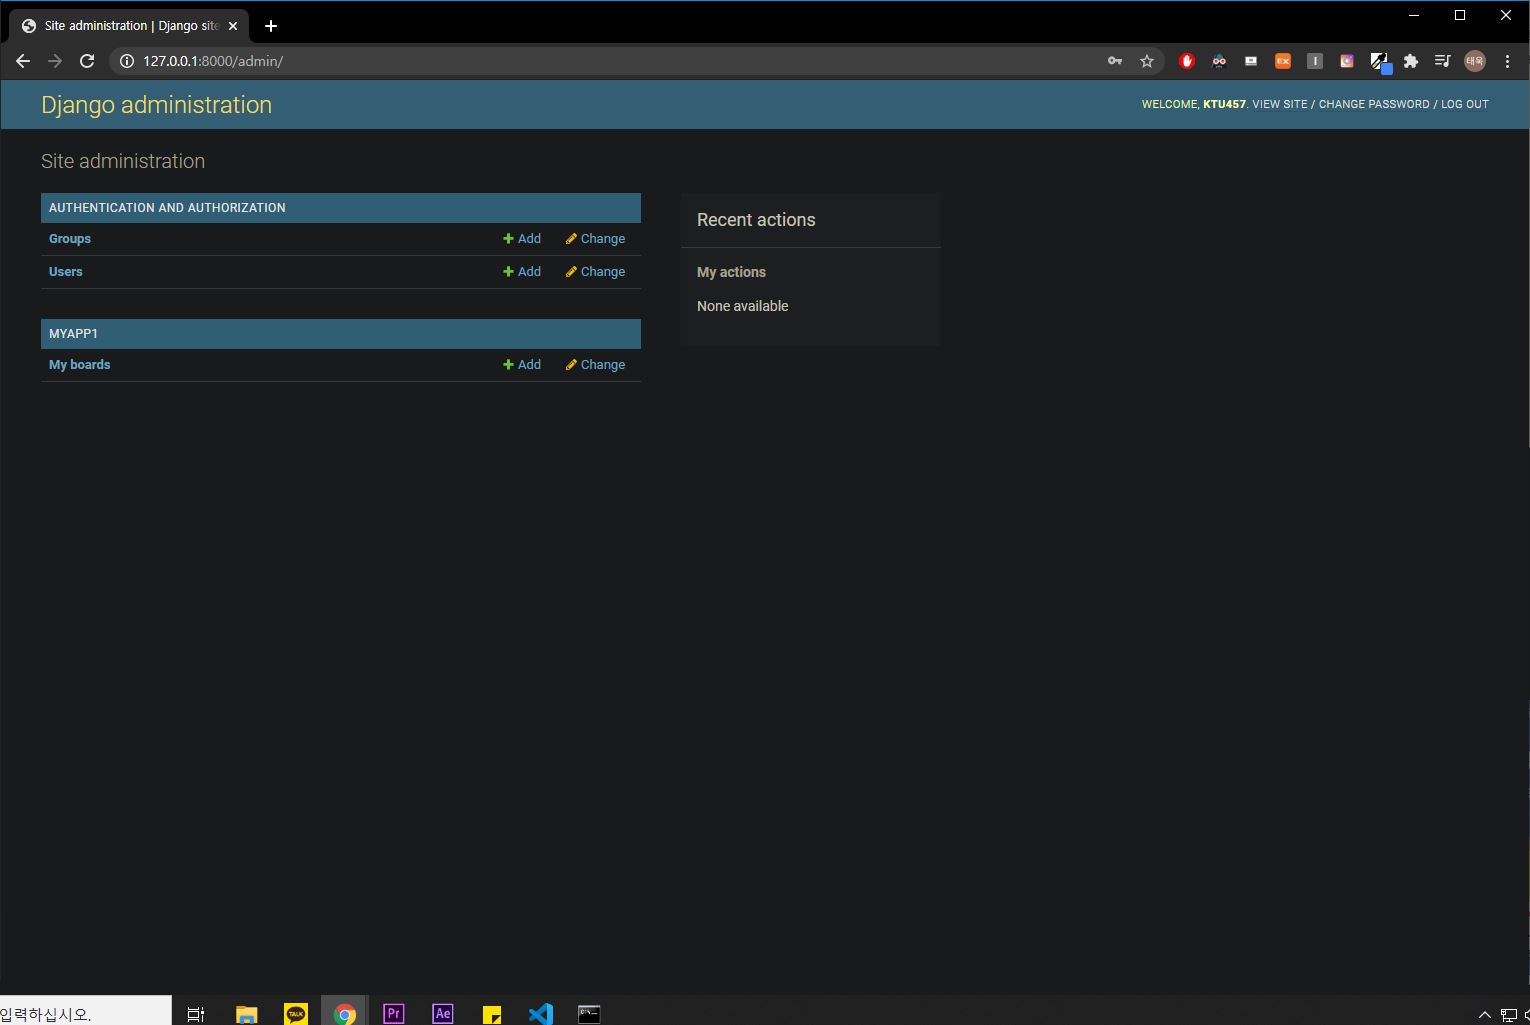Add a new My boards entry
The width and height of the screenshot is (1530, 1025).
point(522,365)
